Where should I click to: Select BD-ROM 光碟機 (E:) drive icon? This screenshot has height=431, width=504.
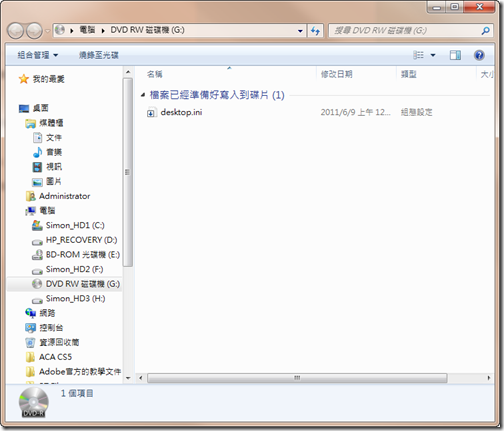click(x=37, y=255)
